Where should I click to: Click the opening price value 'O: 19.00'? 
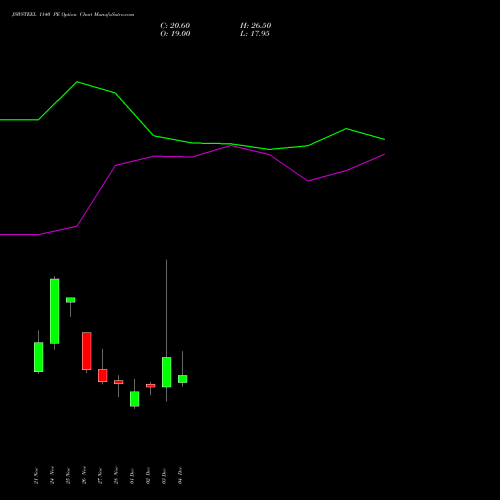point(175,34)
